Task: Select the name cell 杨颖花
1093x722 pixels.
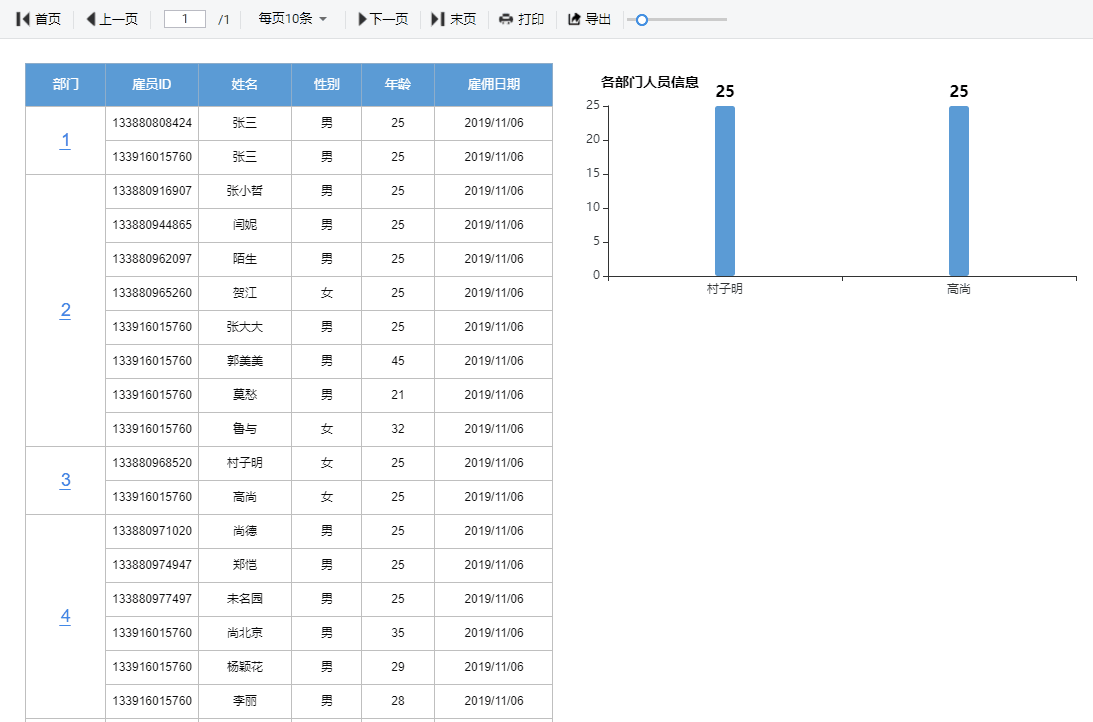Action: (x=245, y=667)
